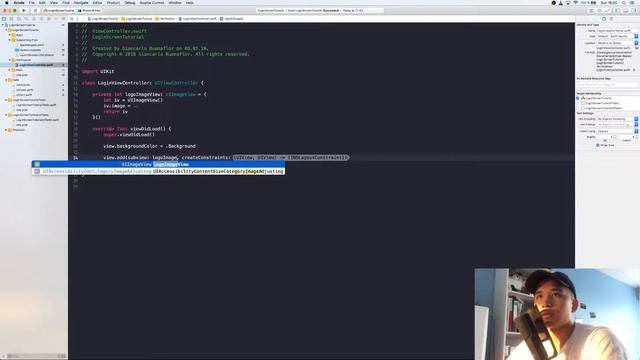Toggle the inspector panel visibility
The height and width of the screenshot is (360, 640).
(634, 11)
